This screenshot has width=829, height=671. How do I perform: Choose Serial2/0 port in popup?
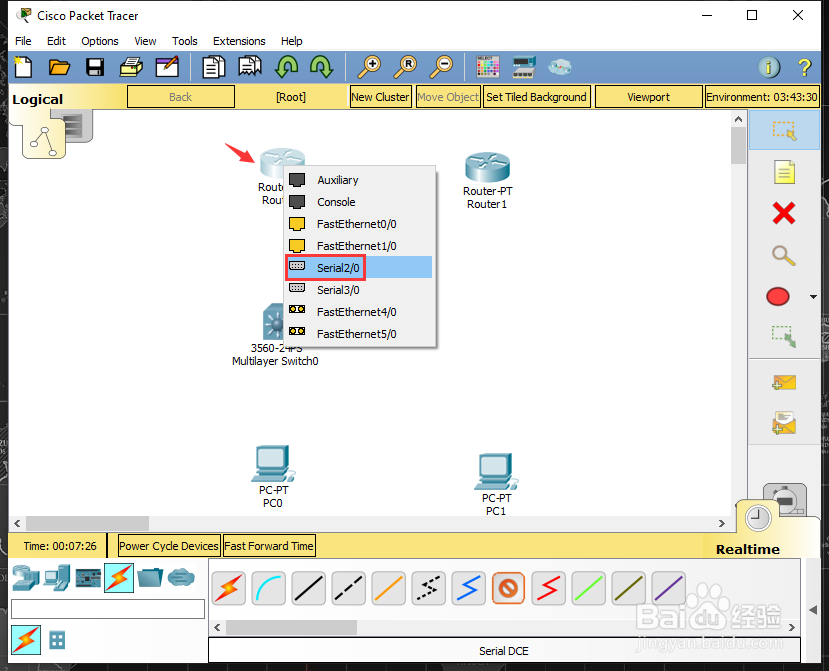[360, 268]
